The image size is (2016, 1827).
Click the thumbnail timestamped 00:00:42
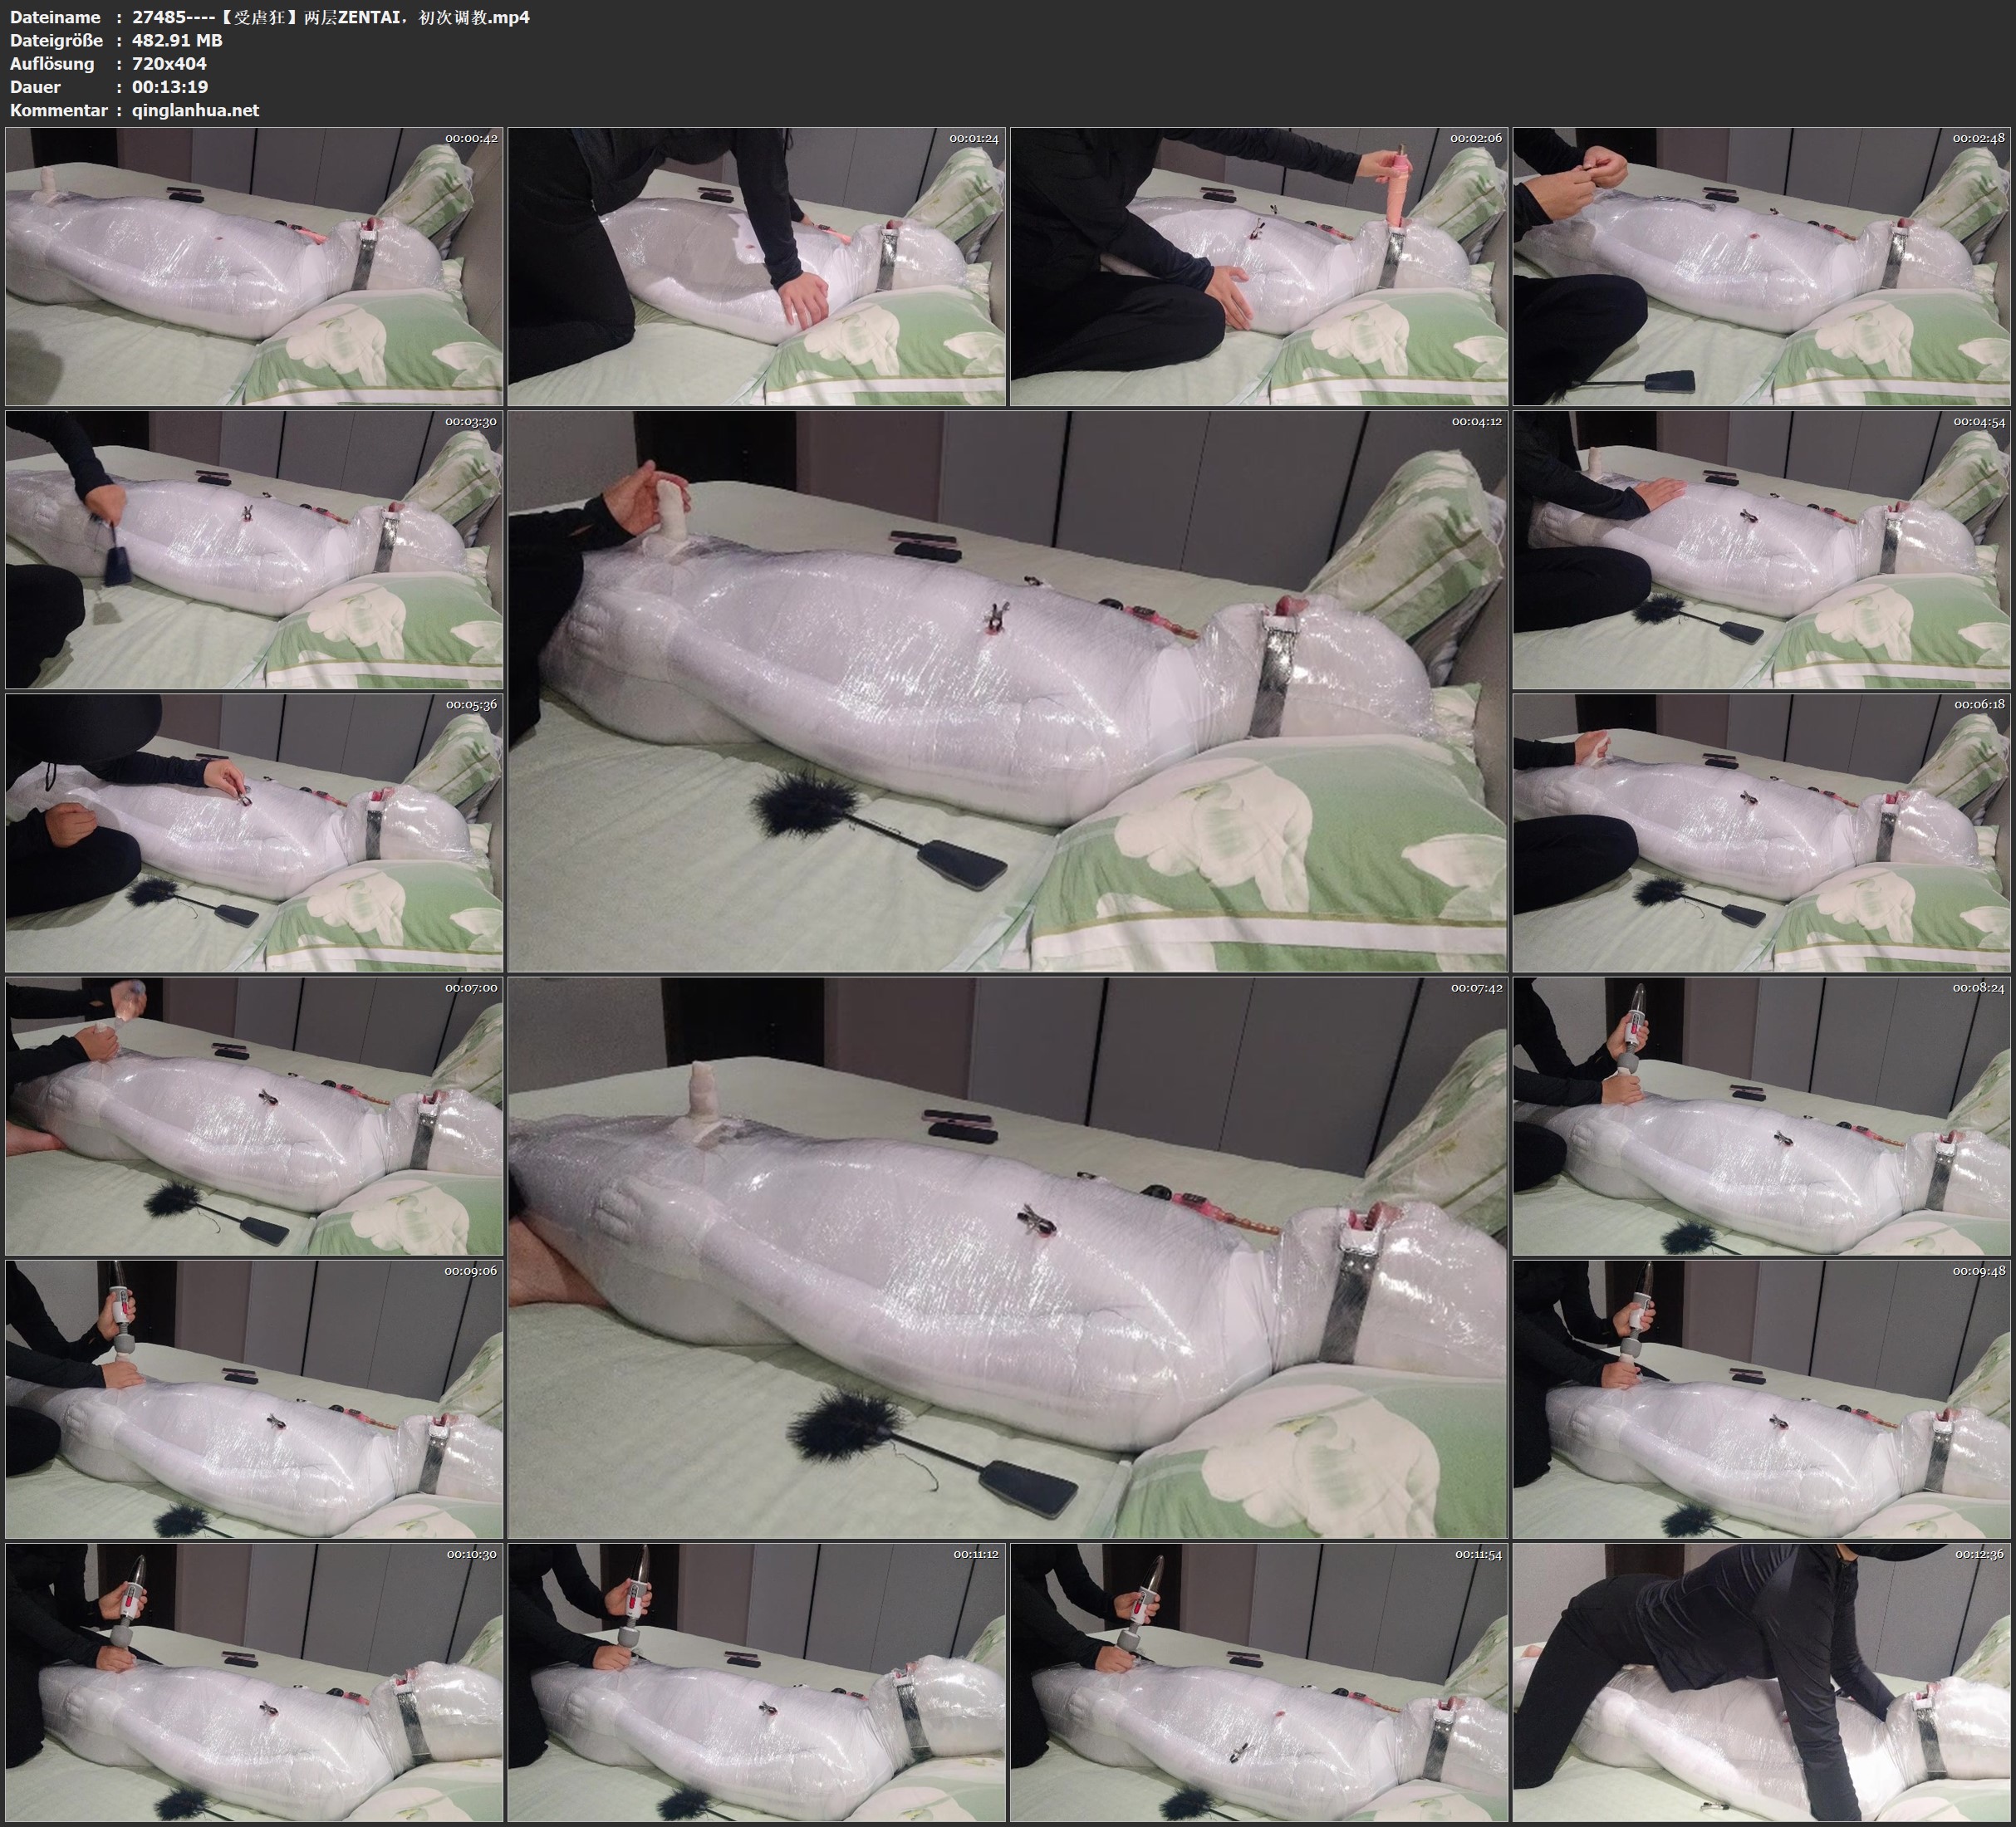(254, 266)
